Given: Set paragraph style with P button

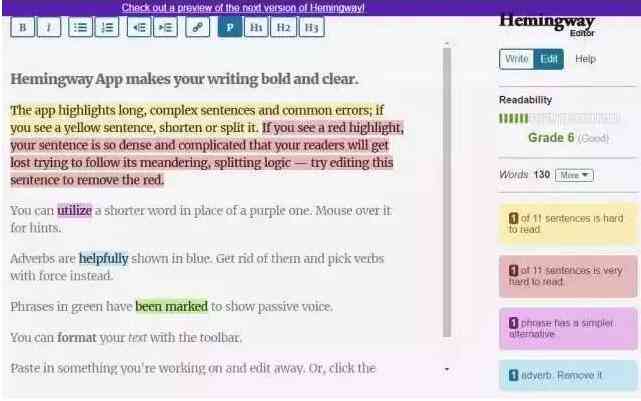Looking at the screenshot, I should pos(230,27).
